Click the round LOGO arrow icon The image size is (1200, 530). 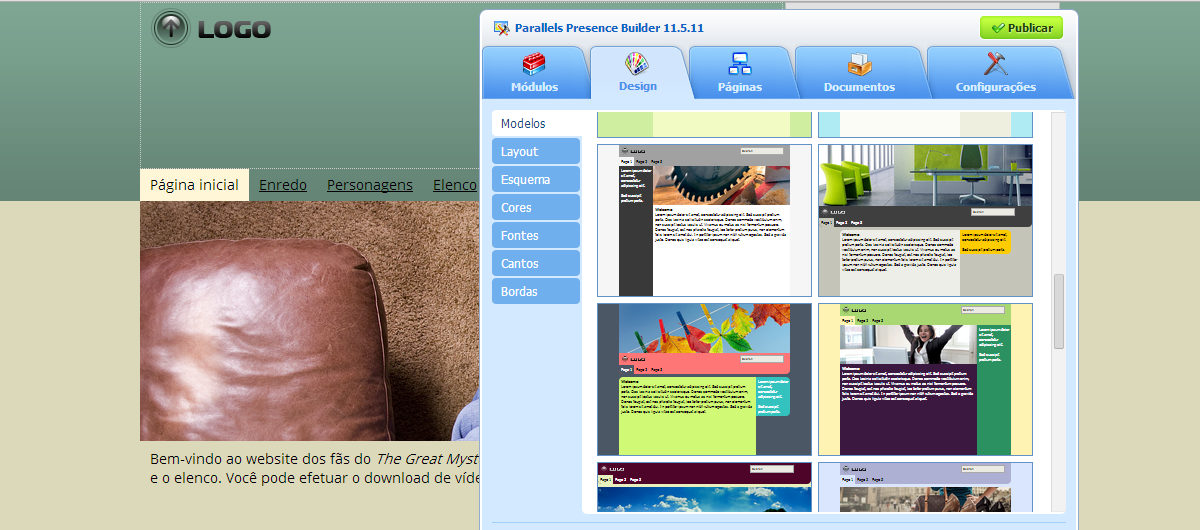click(171, 28)
